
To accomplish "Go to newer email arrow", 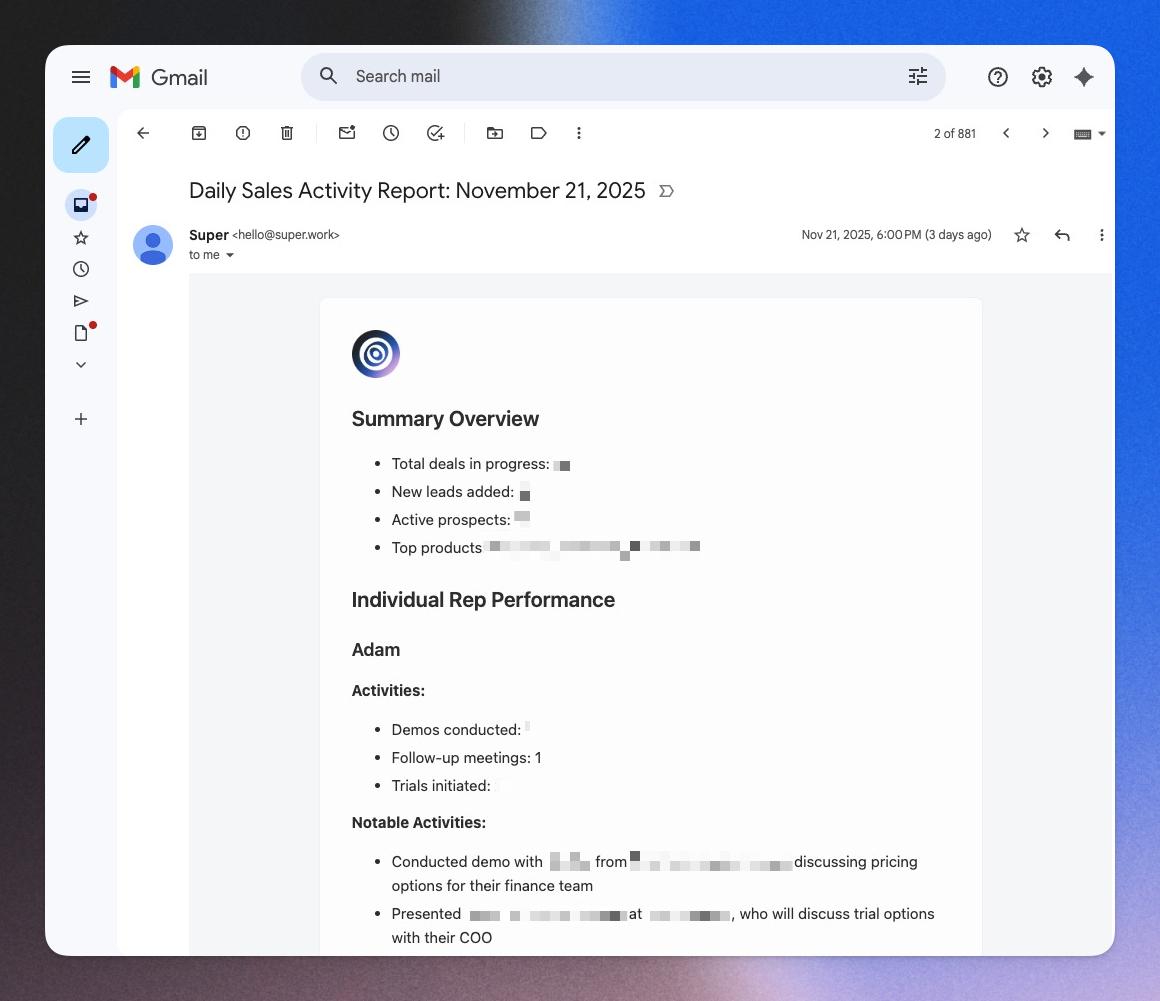I will (1006, 133).
